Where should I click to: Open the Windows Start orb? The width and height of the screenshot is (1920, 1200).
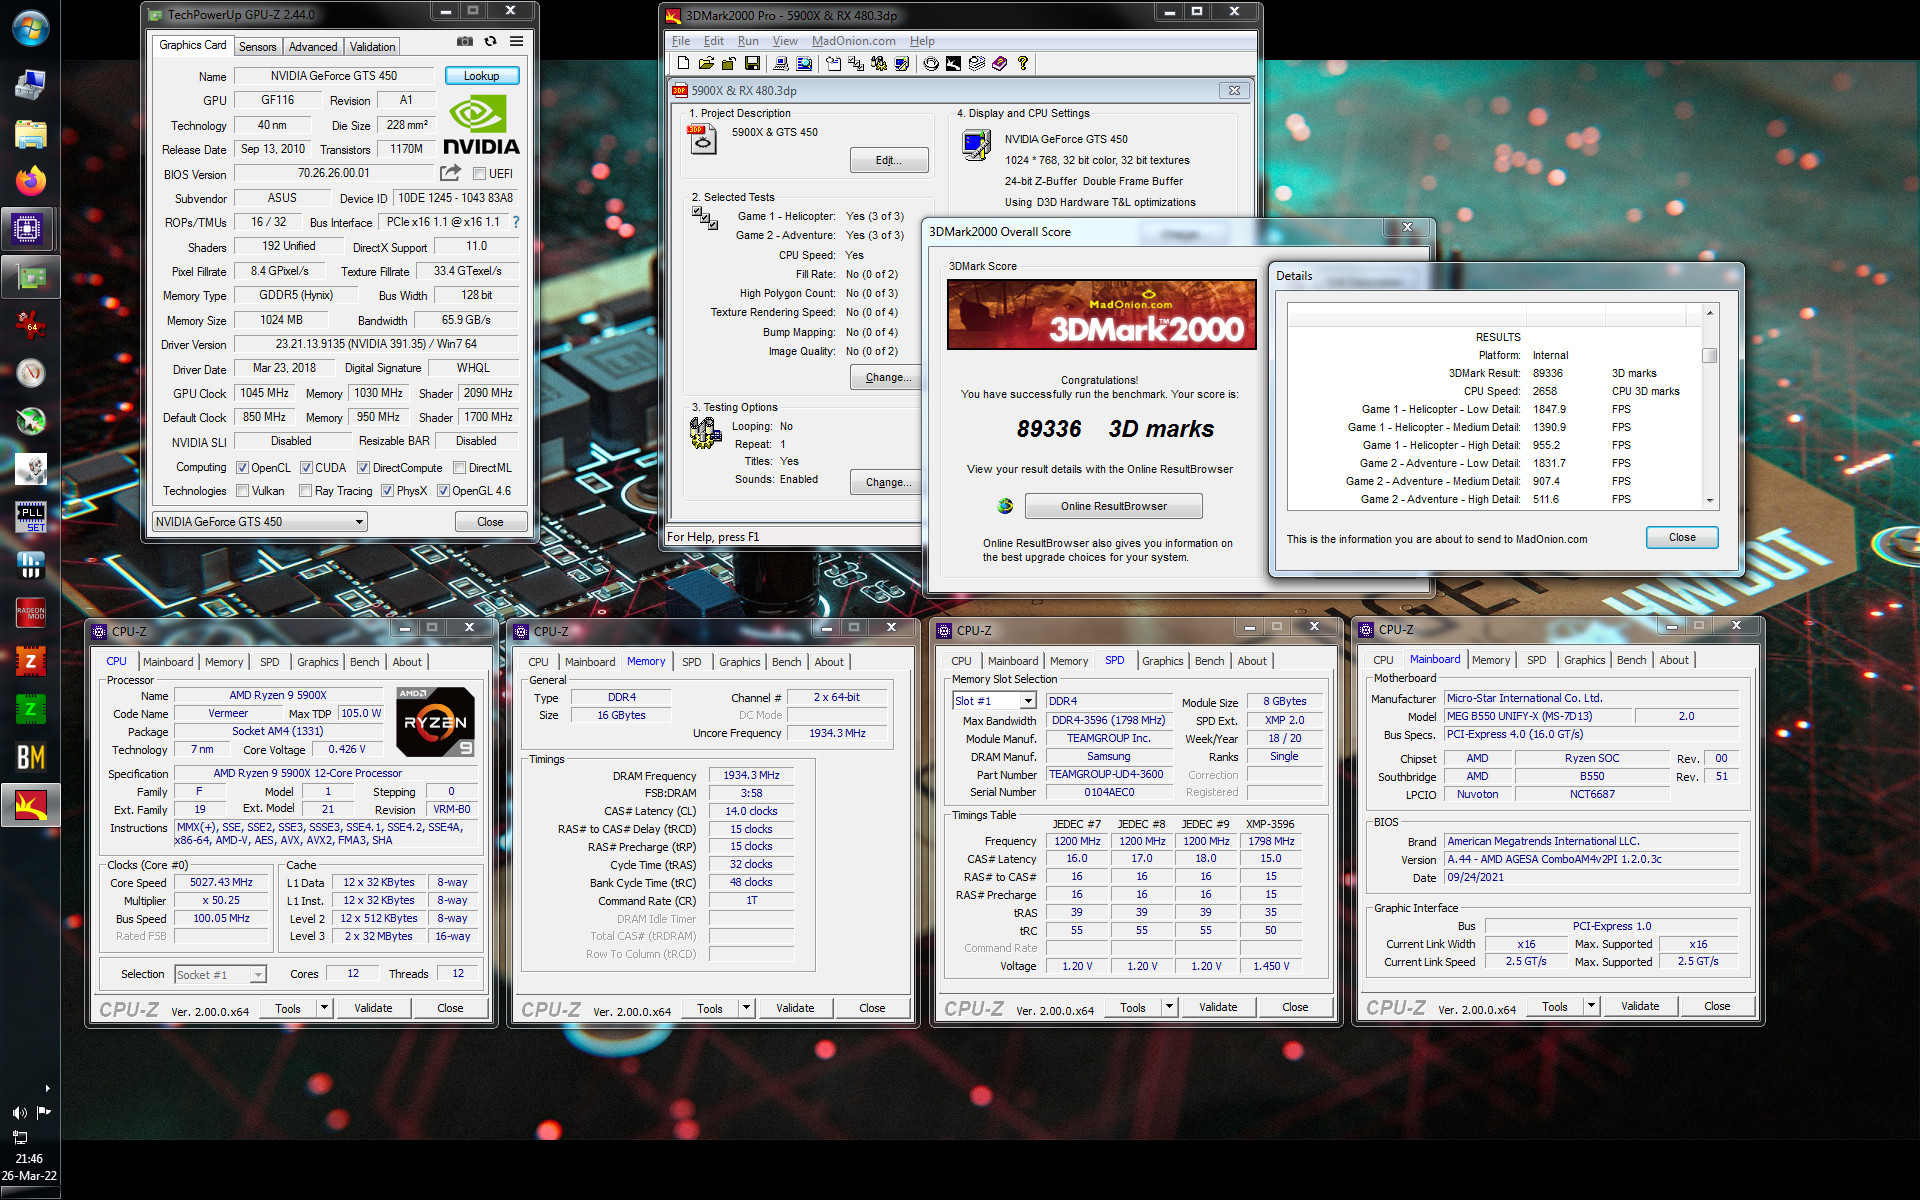(x=30, y=29)
